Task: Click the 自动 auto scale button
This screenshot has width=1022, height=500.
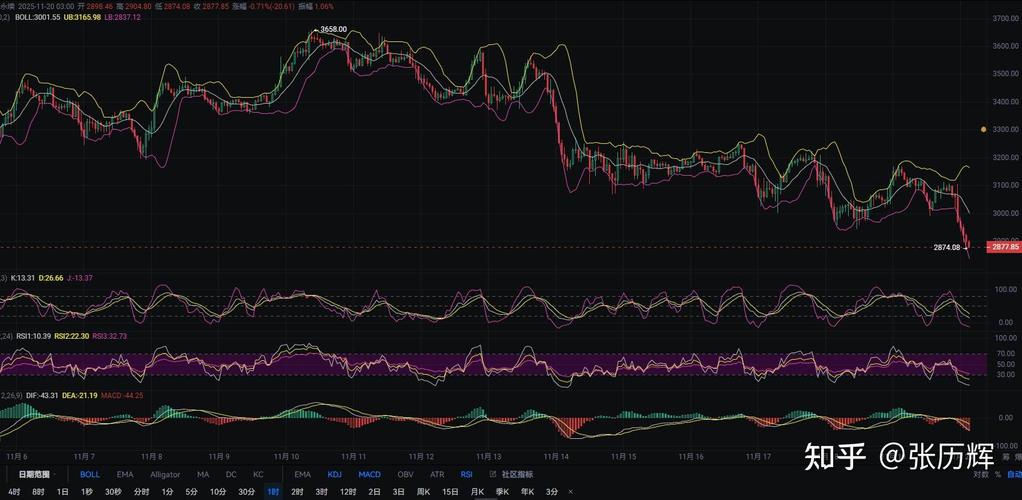Action: tap(1014, 474)
